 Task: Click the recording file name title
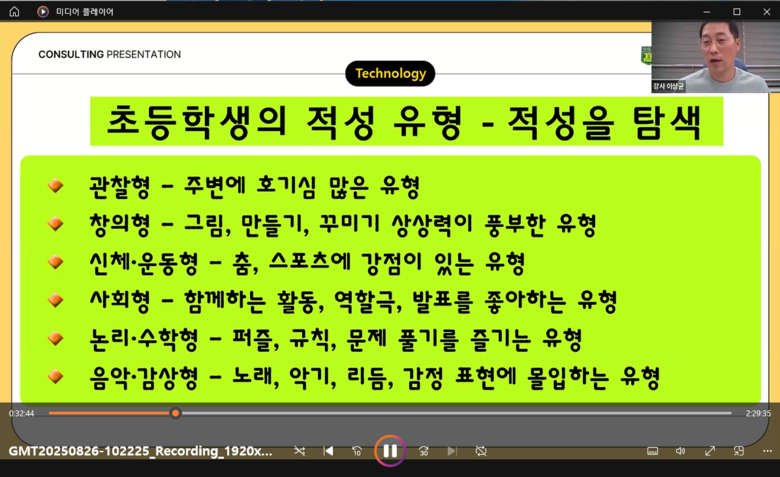point(140,451)
